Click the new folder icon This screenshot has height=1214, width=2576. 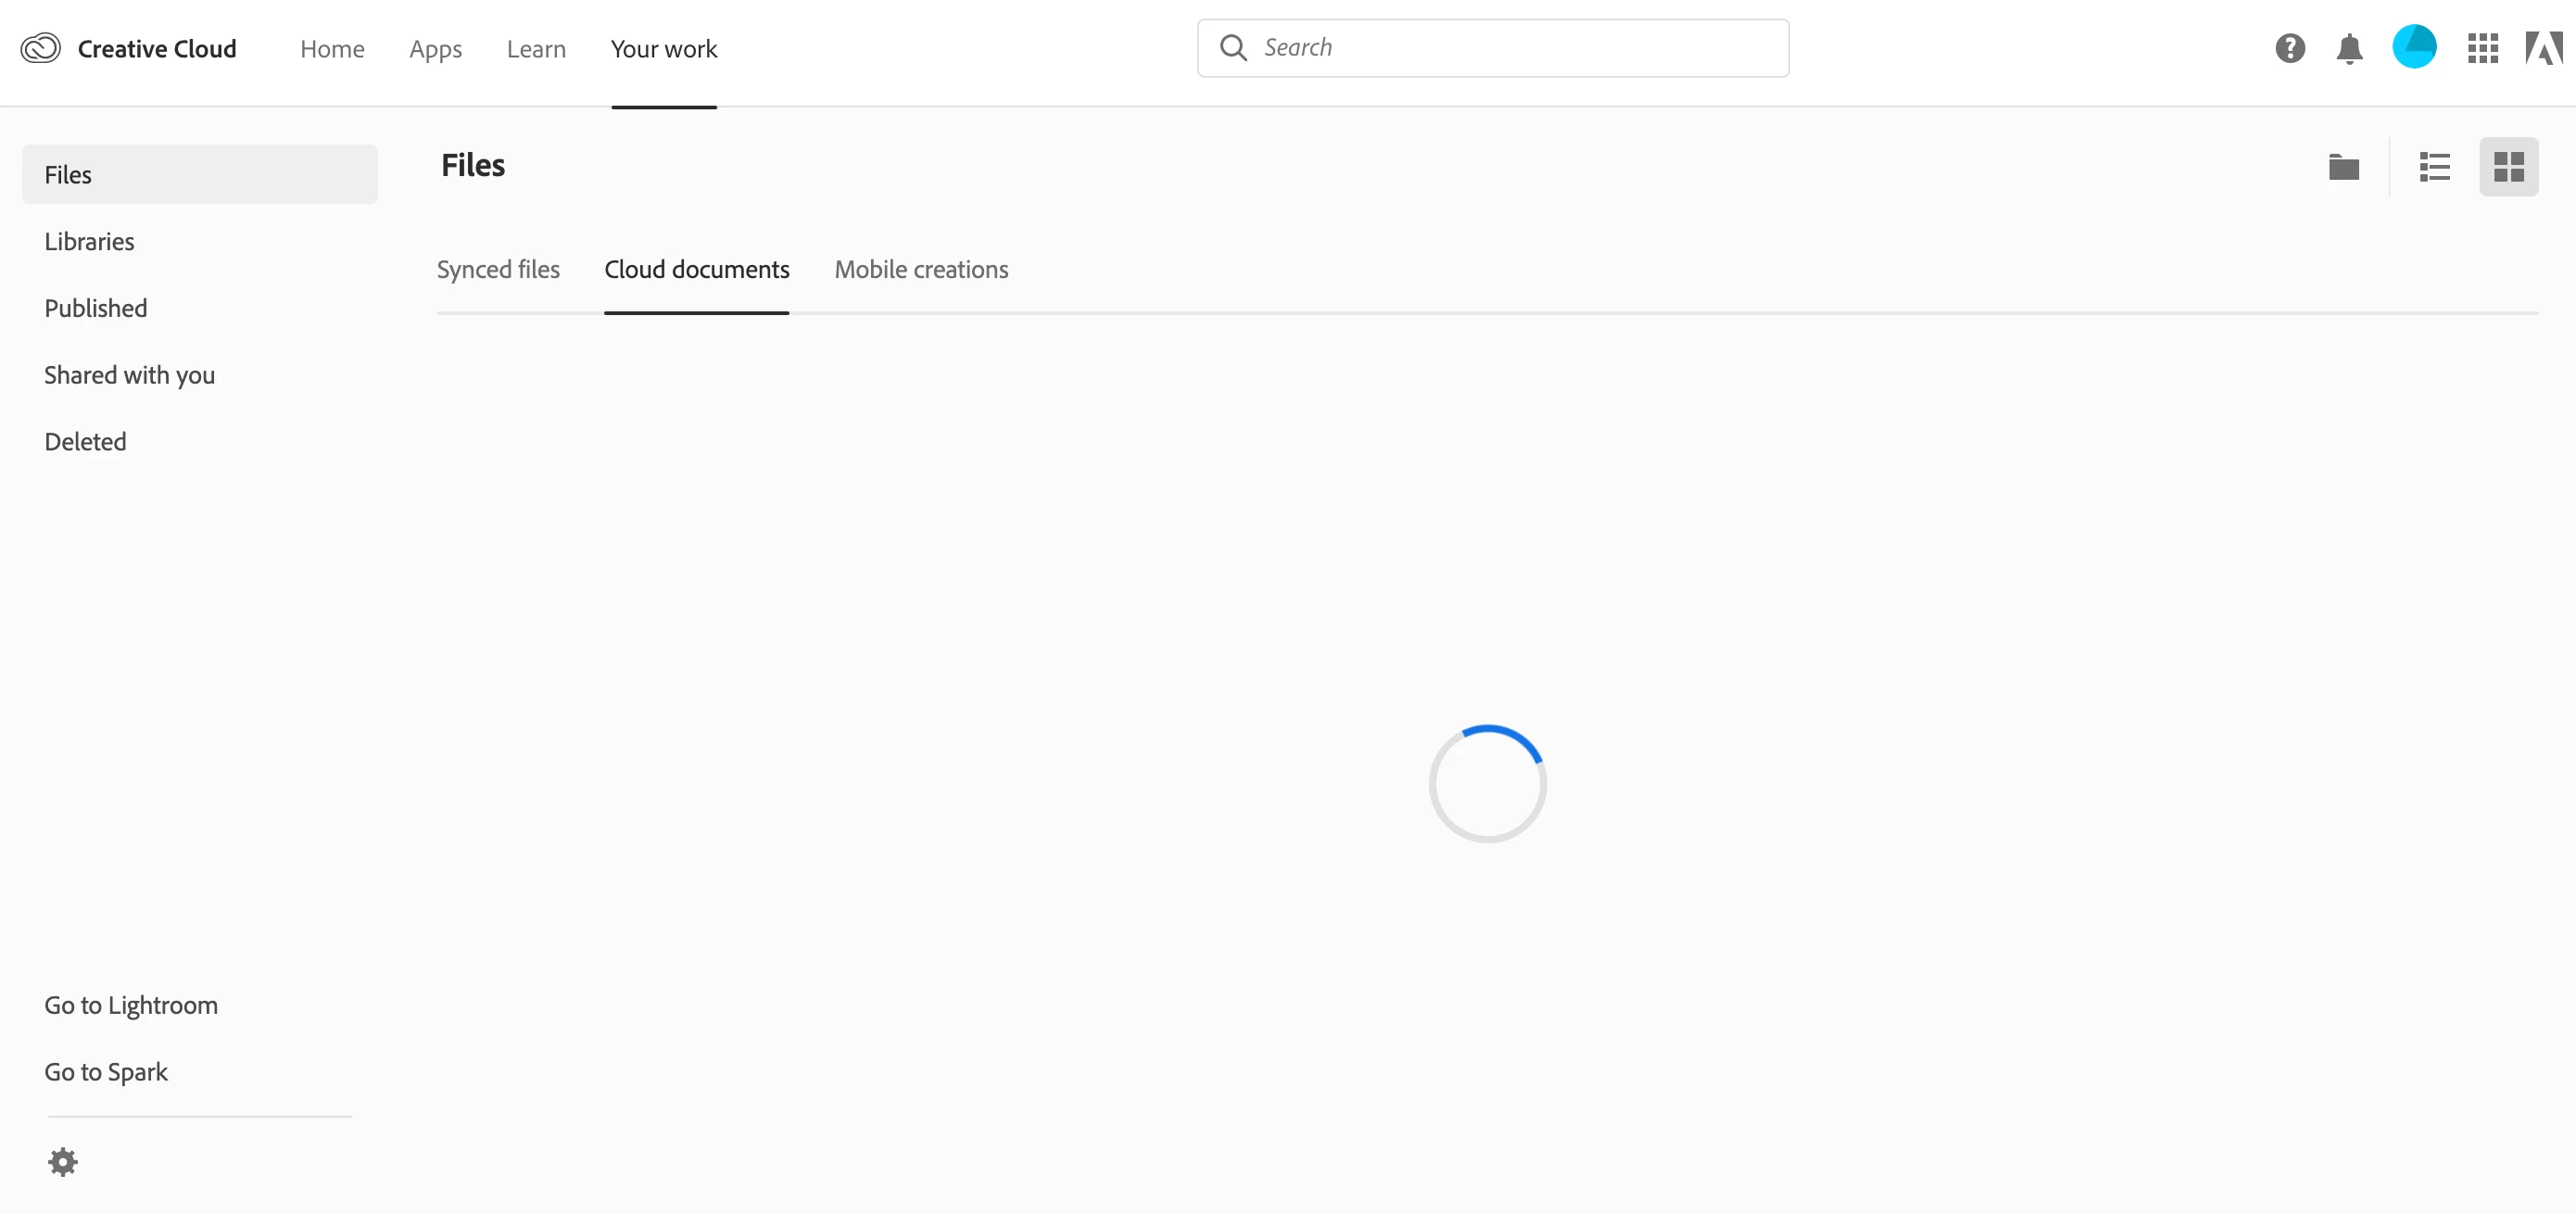(x=2344, y=167)
